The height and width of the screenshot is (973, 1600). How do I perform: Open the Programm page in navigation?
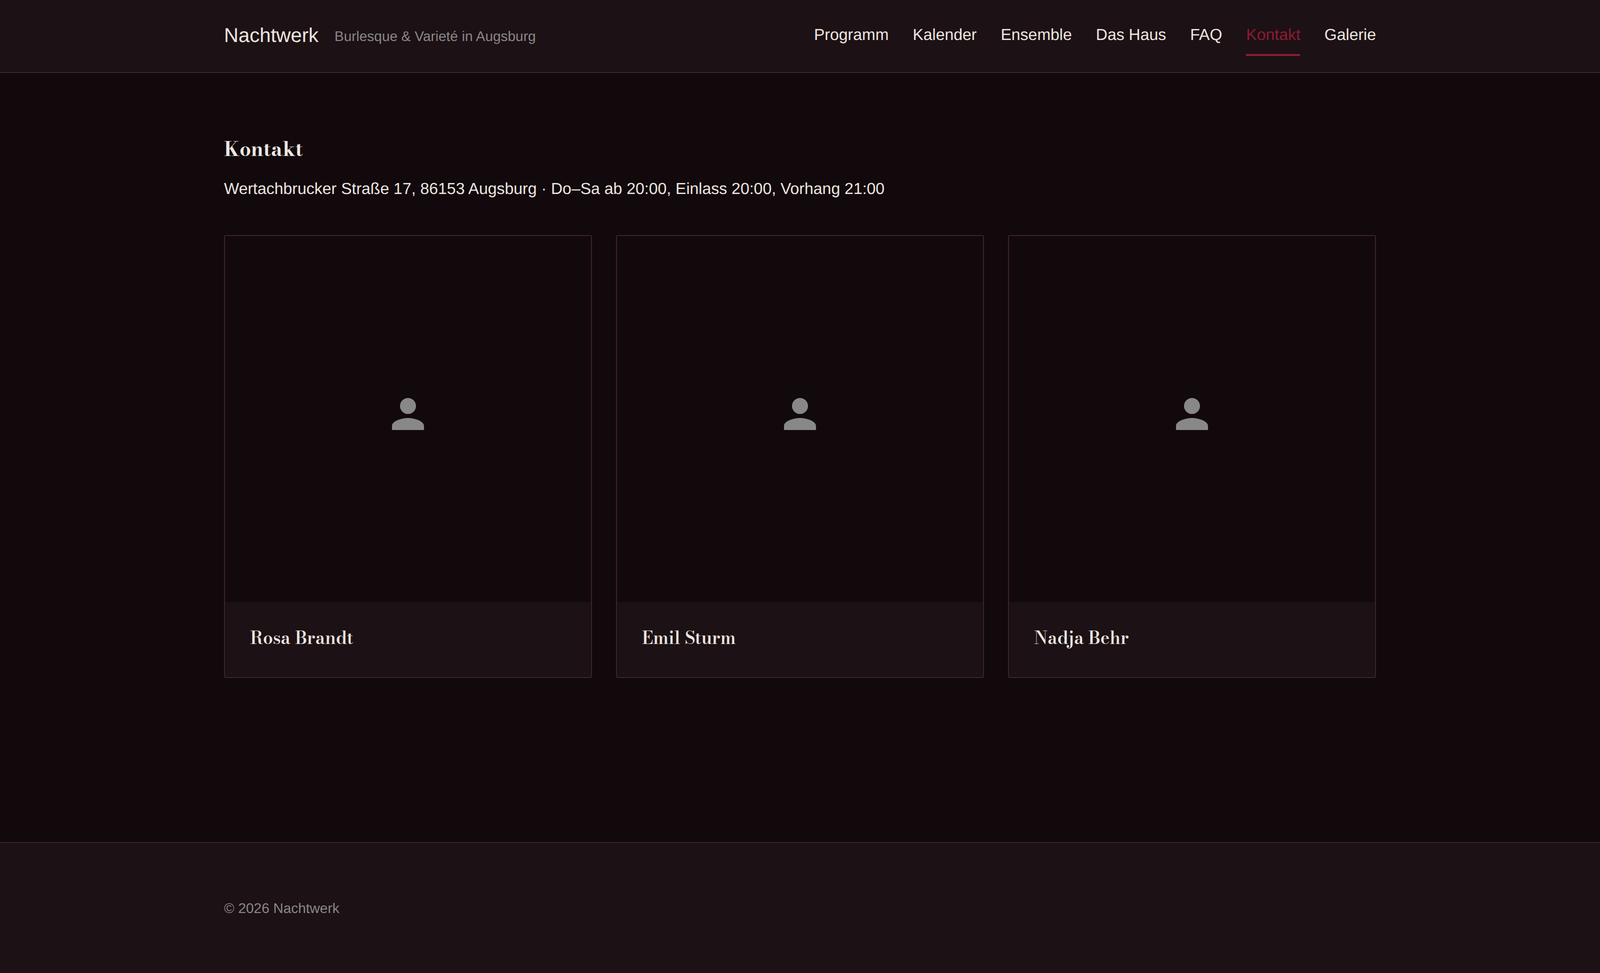[851, 35]
